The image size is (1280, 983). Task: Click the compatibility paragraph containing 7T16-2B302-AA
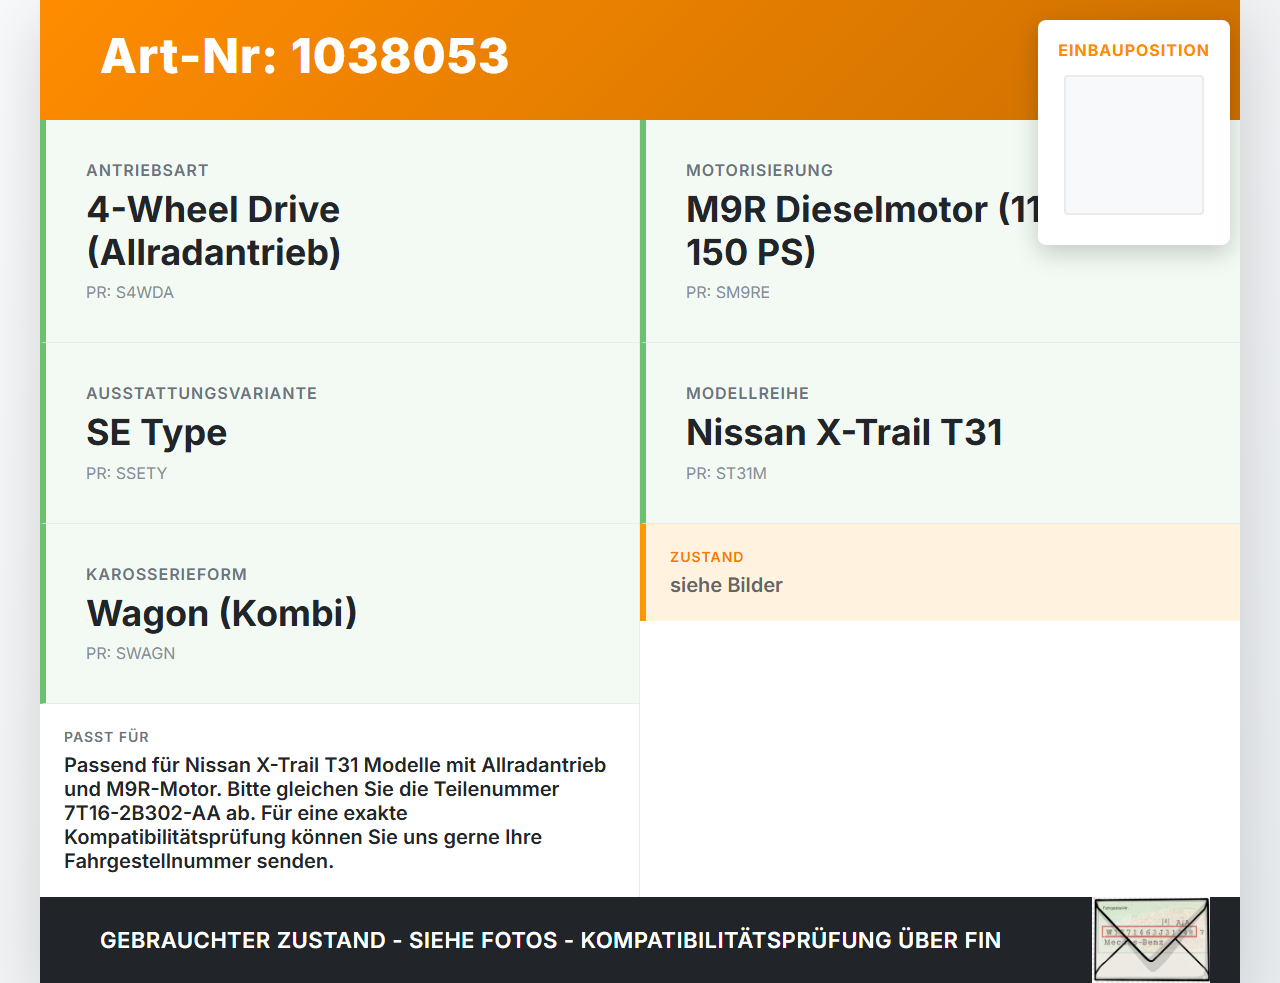[335, 813]
